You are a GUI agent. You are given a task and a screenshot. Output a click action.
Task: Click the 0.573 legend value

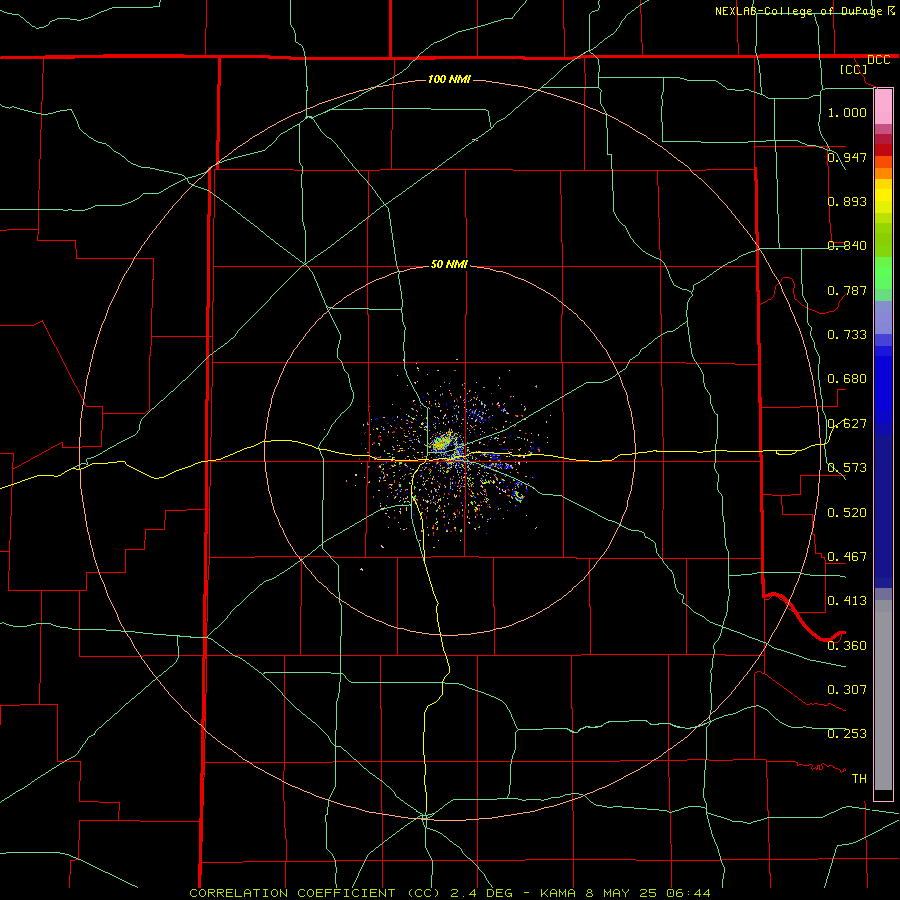(847, 467)
